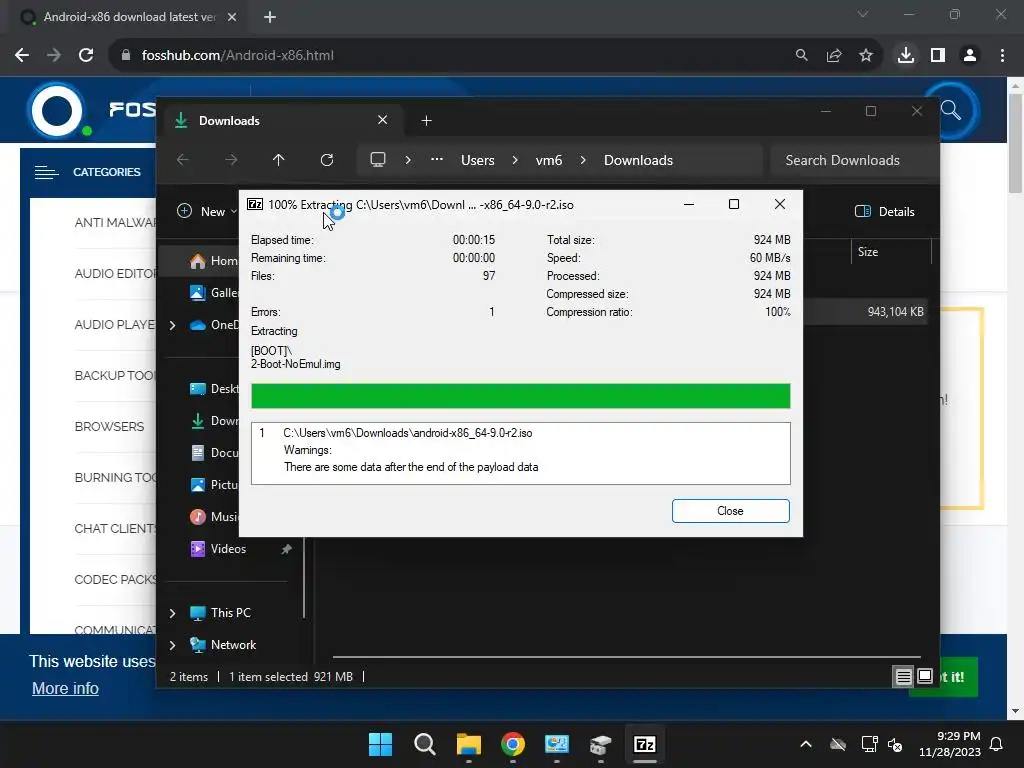Go up one folder in File Explorer
This screenshot has height=768, width=1024.
pos(279,160)
